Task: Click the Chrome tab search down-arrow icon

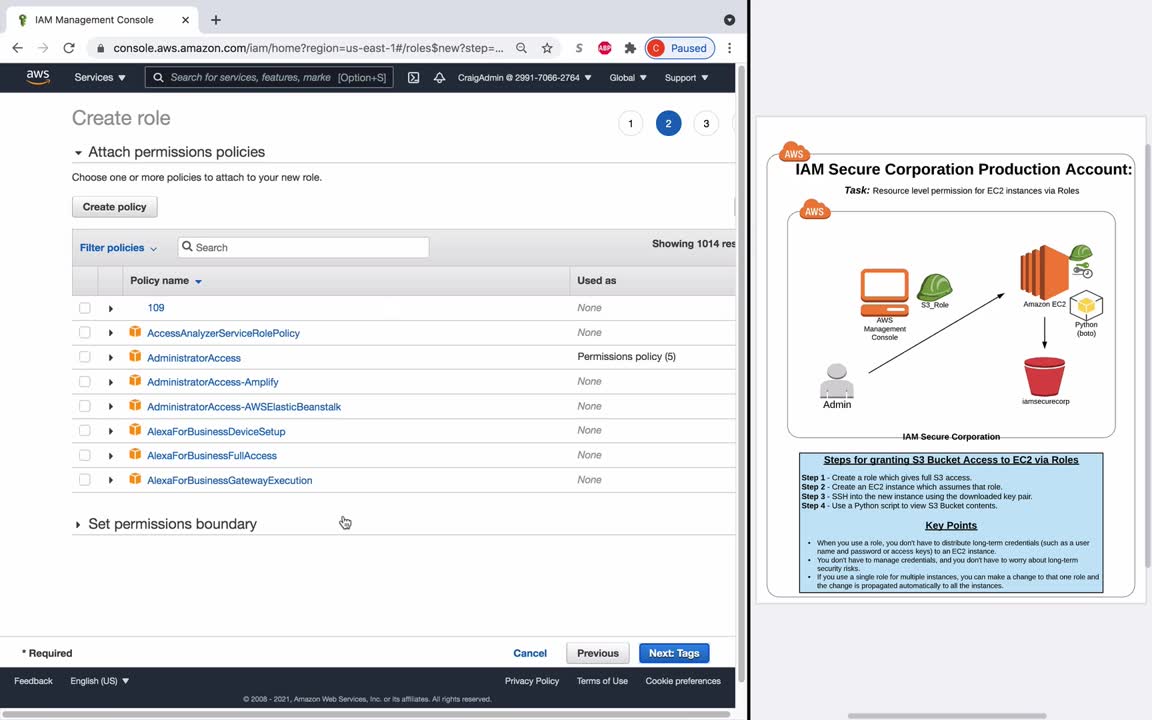Action: coord(729,20)
